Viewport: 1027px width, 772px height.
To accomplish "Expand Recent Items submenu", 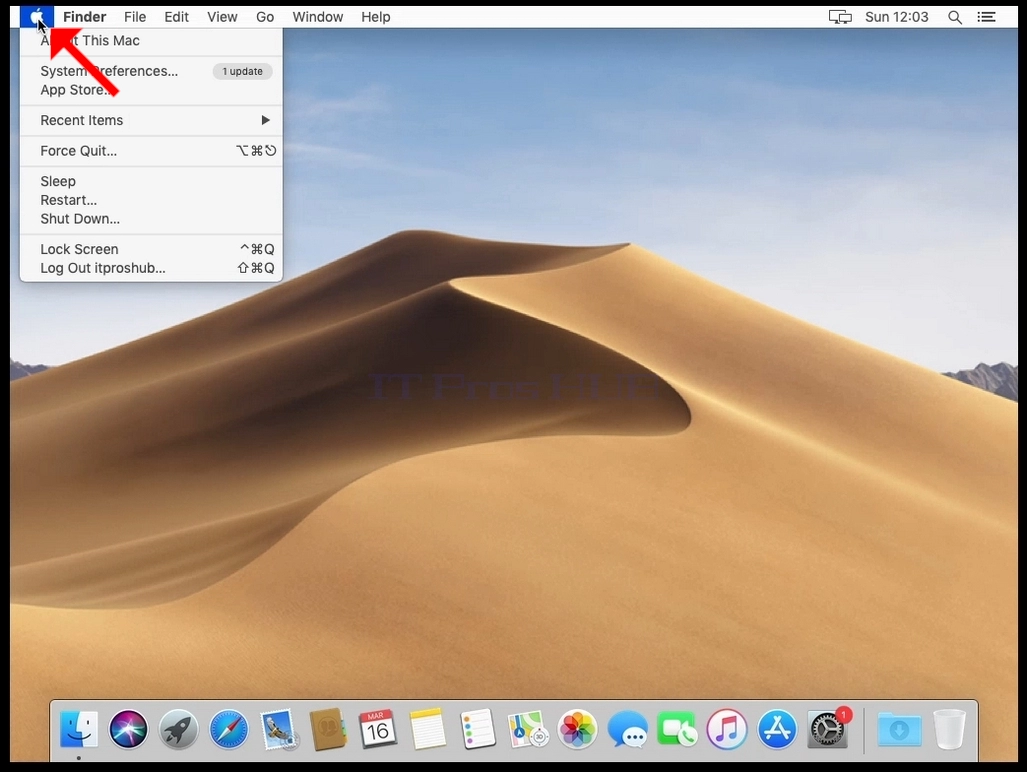I will point(151,120).
